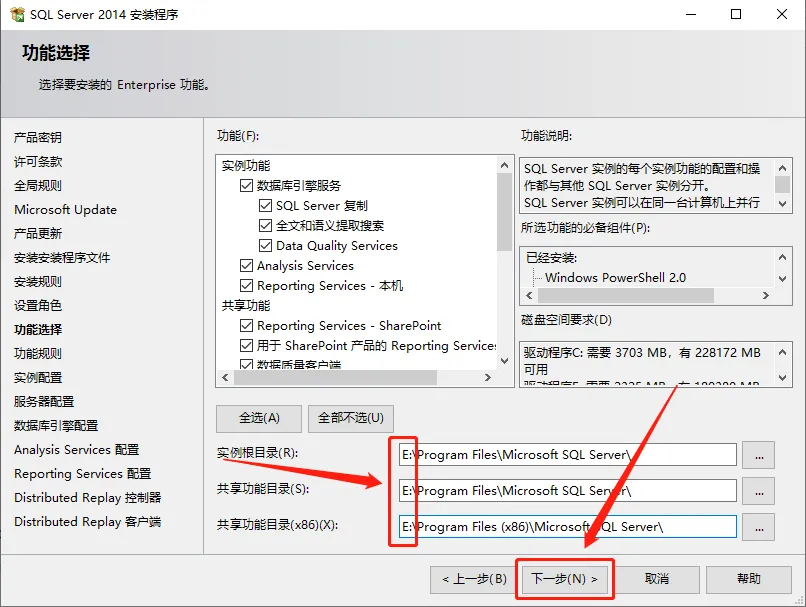
Task: Click the SQL Server setup title bar icon
Action: click(x=17, y=14)
